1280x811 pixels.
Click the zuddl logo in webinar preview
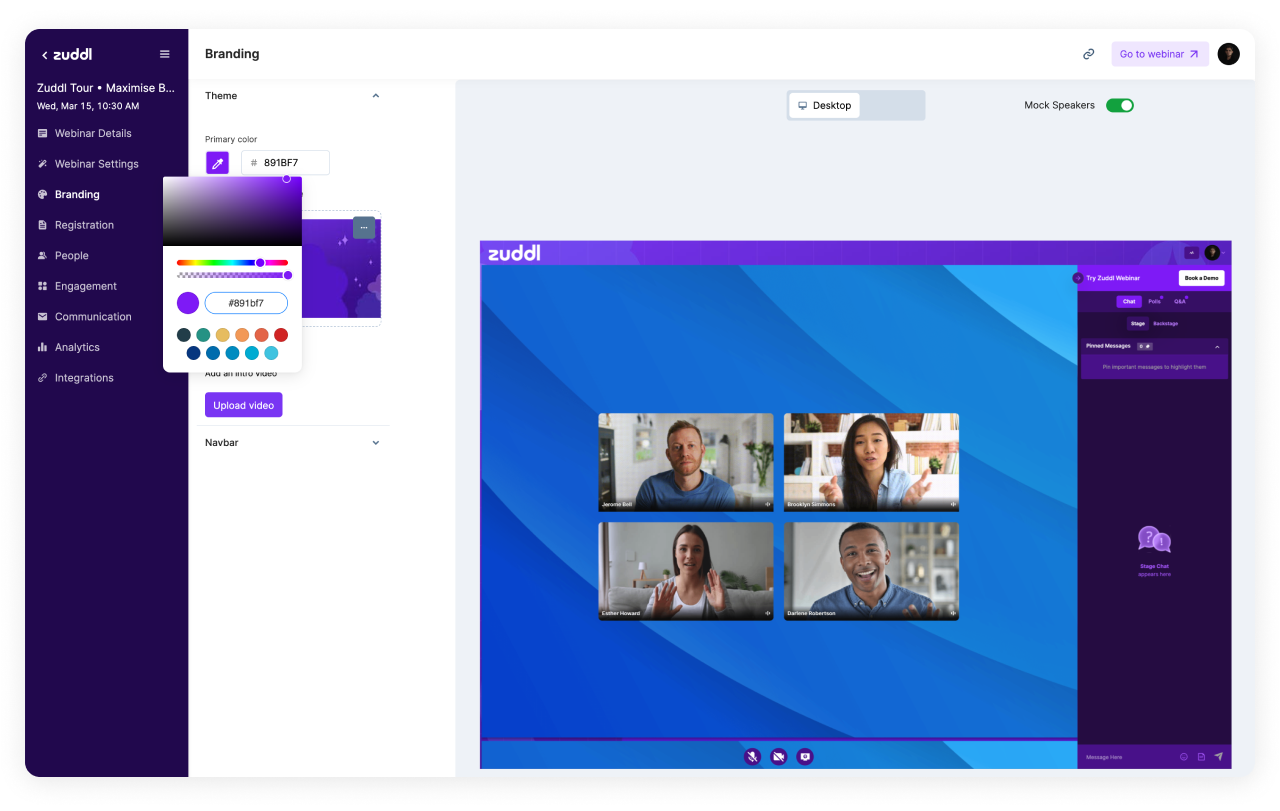[514, 253]
